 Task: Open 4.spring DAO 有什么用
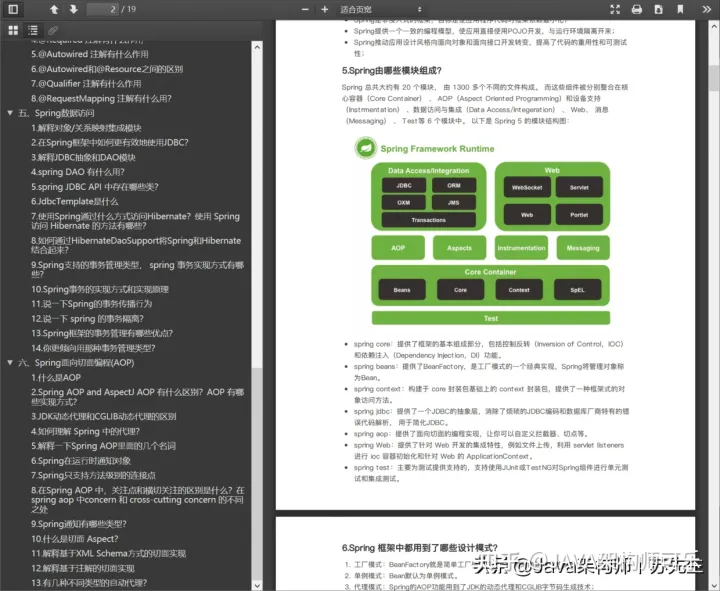click(78, 172)
